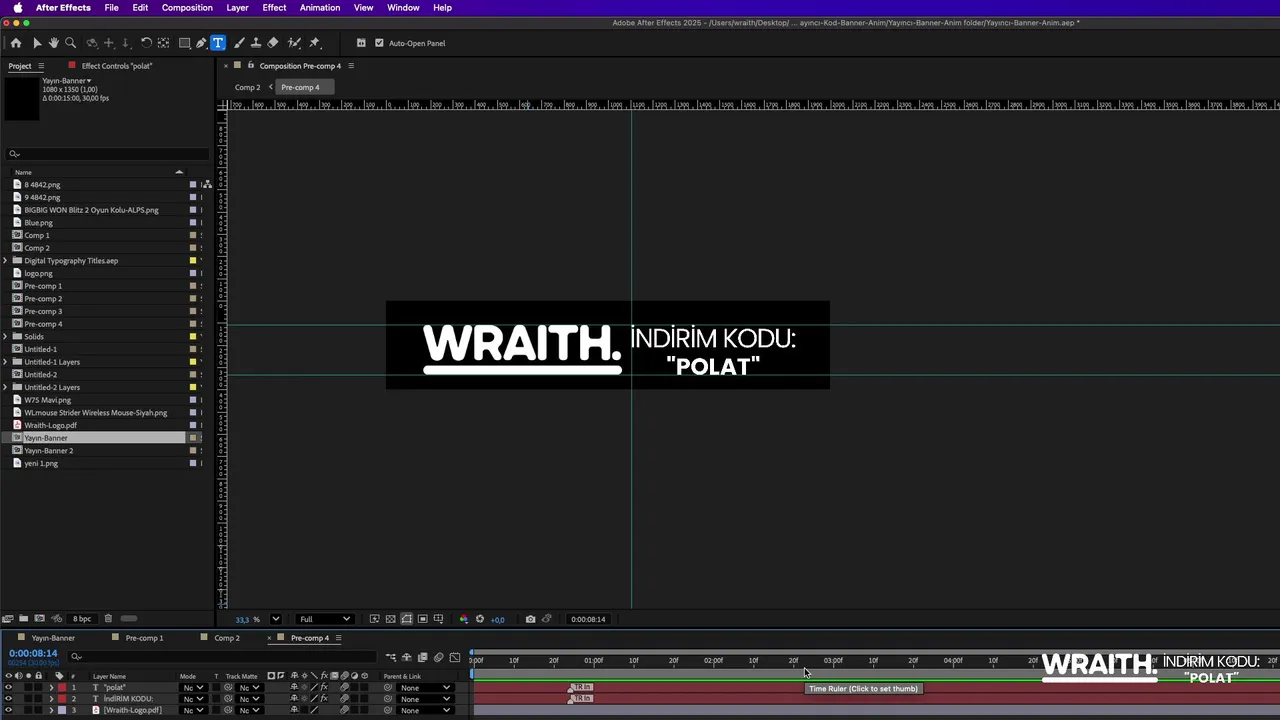
Task: Click the viewer time display 0:00:08:14
Action: point(588,619)
